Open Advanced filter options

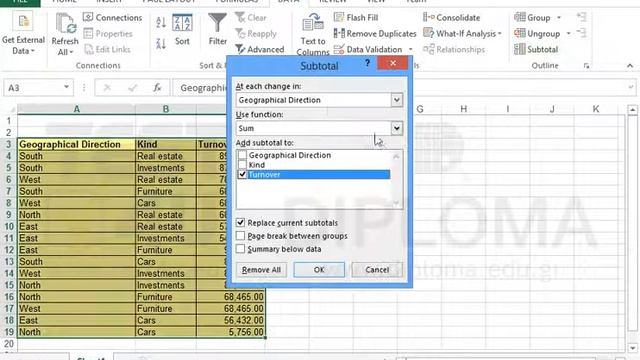(x=260, y=49)
